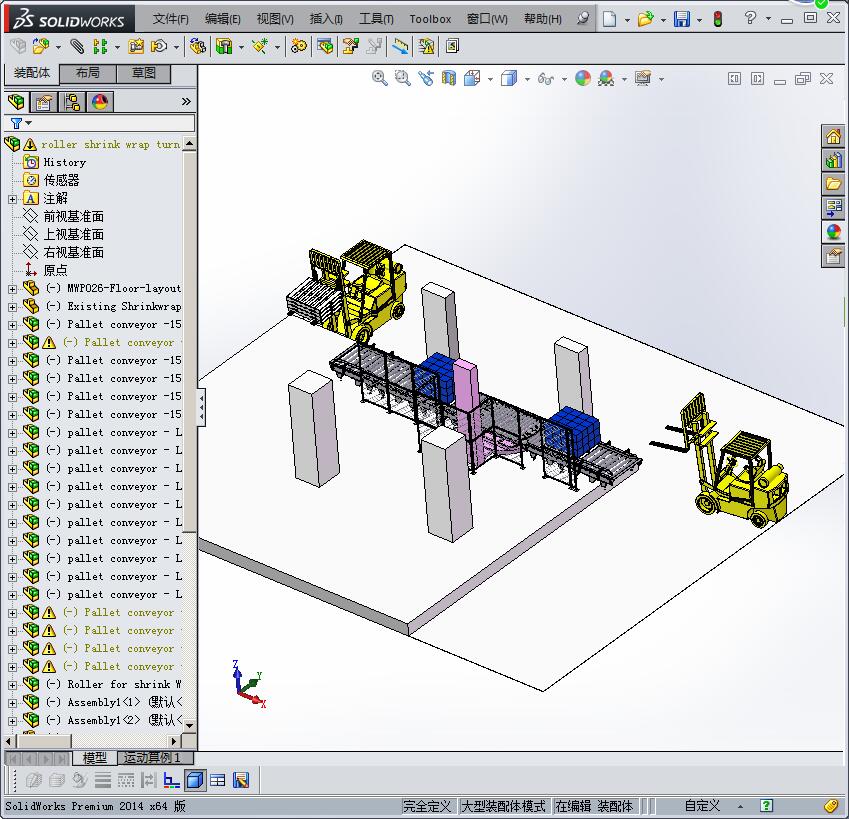Toggle the colored axes icon in bottom toolbar
This screenshot has height=819, width=849.
pyautogui.click(x=172, y=780)
